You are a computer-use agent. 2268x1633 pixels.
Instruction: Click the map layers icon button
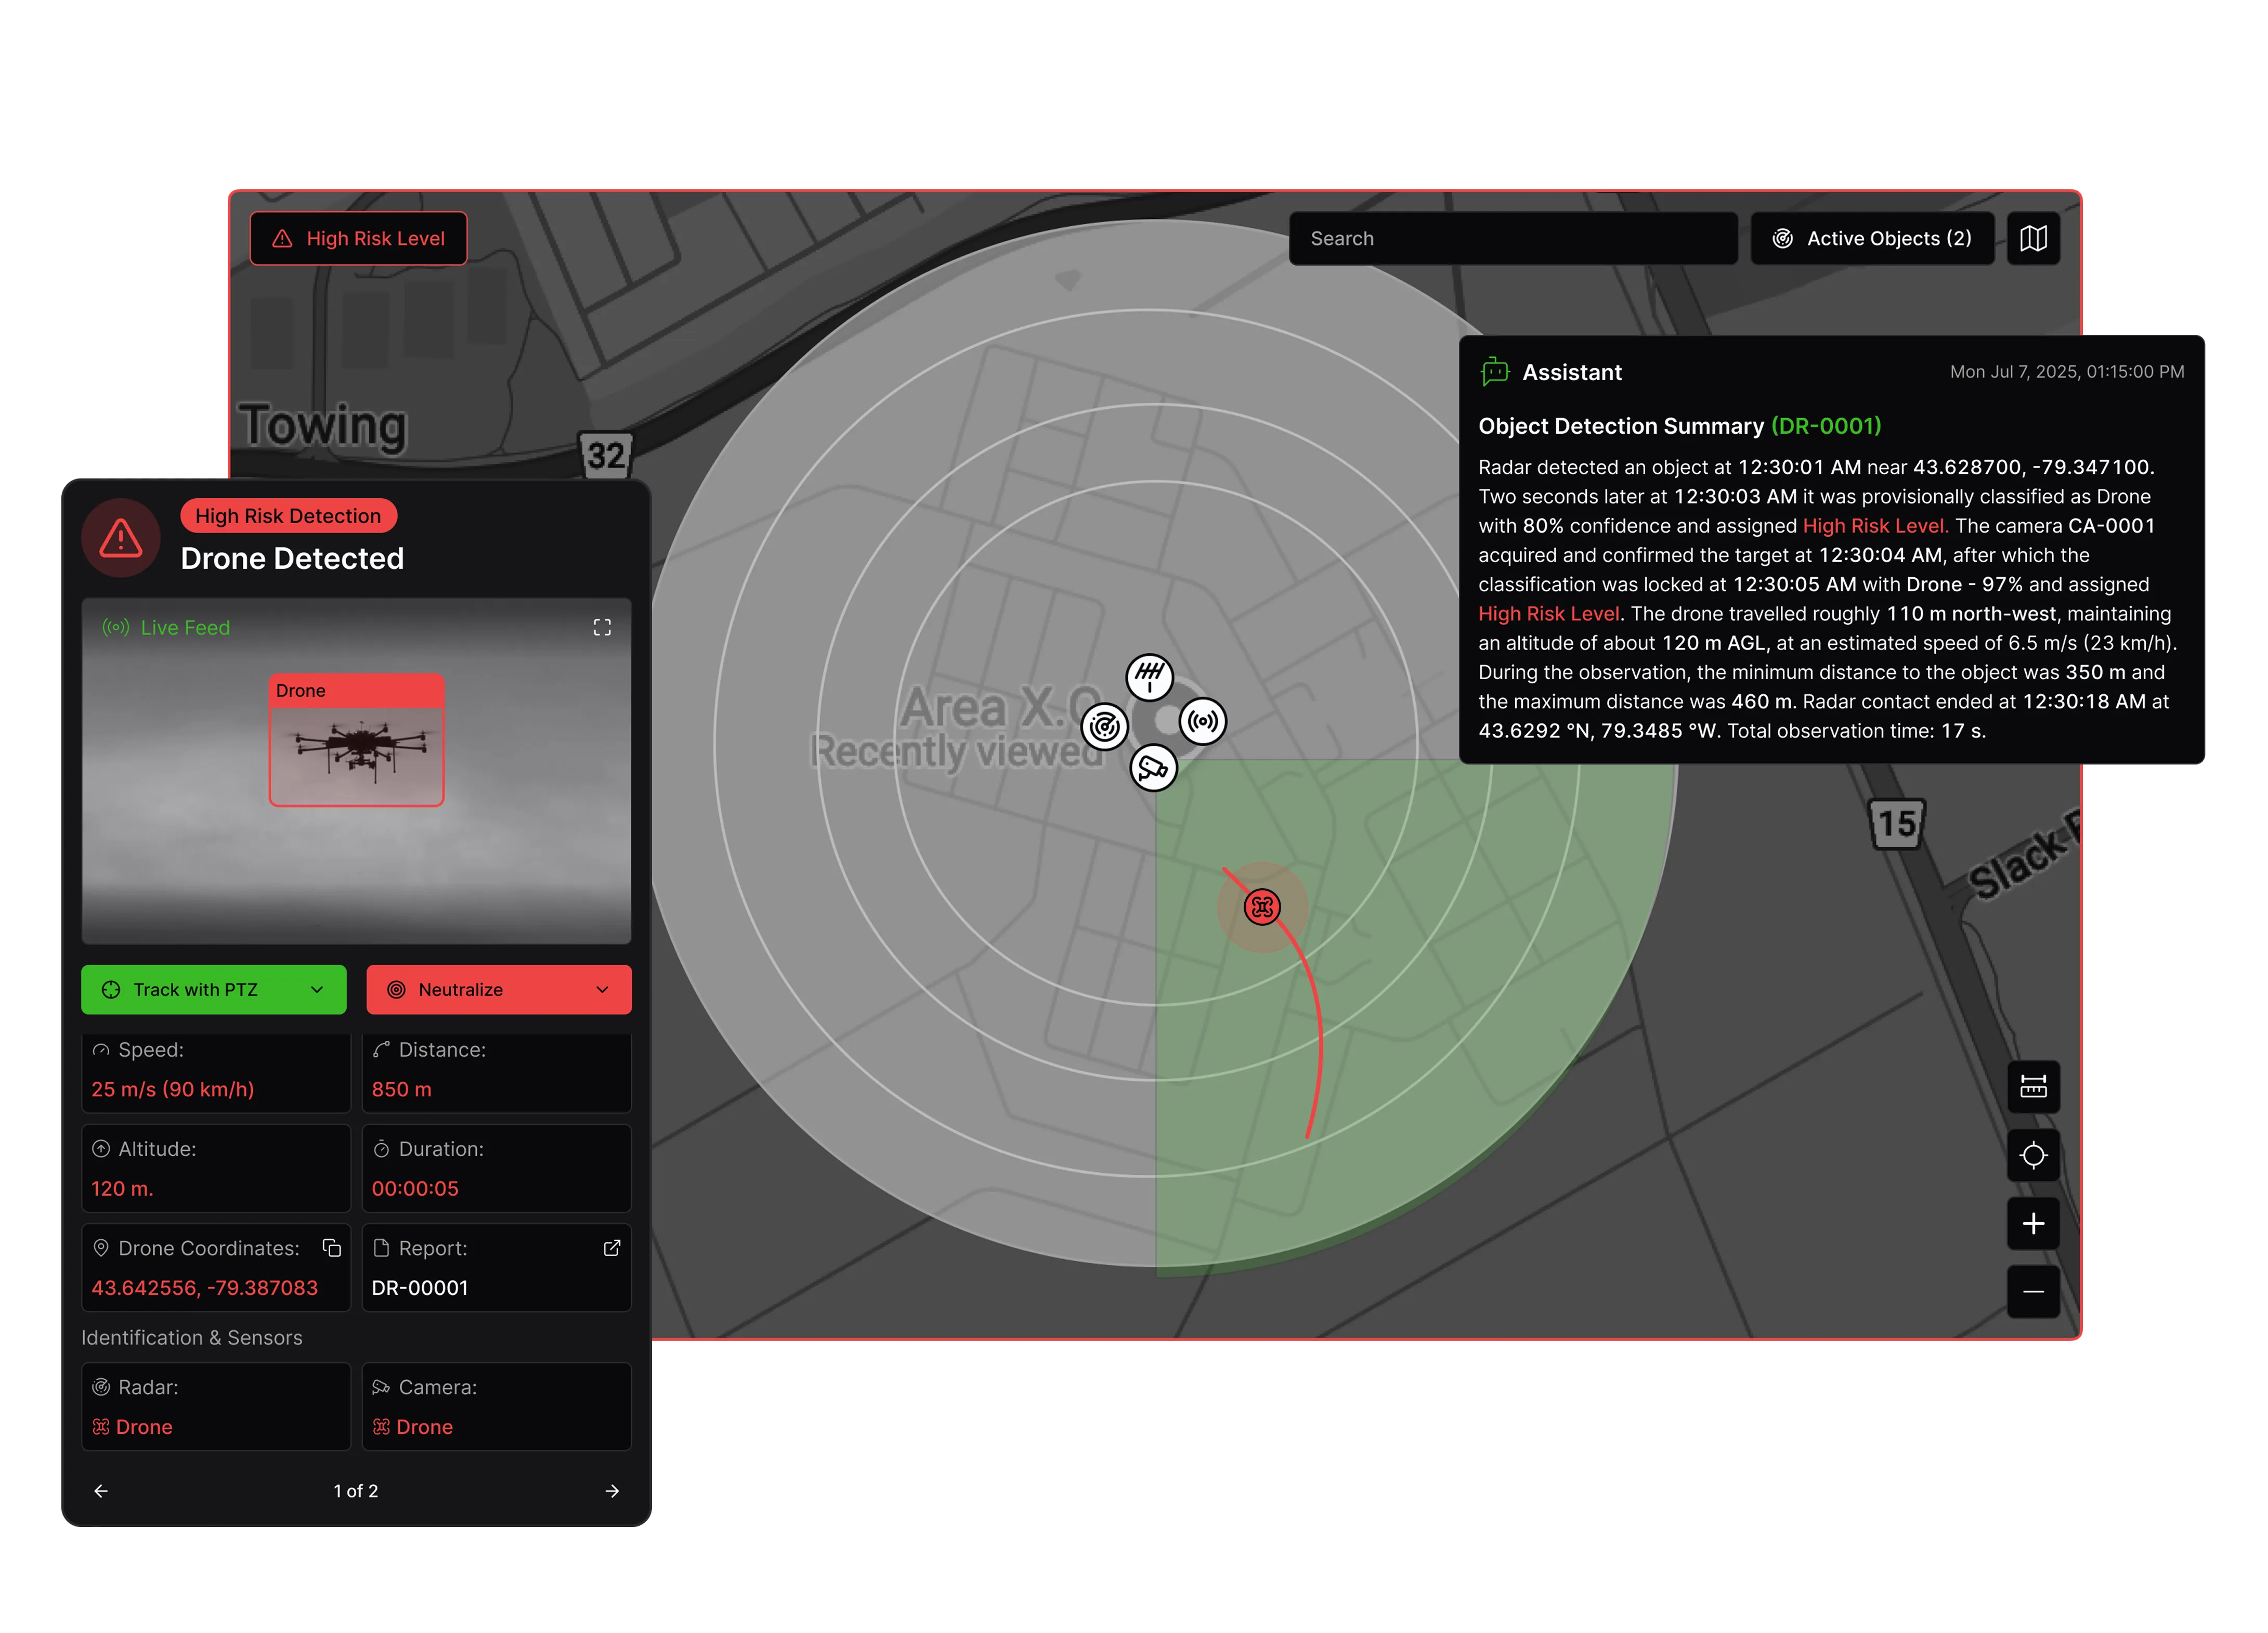click(x=2033, y=238)
